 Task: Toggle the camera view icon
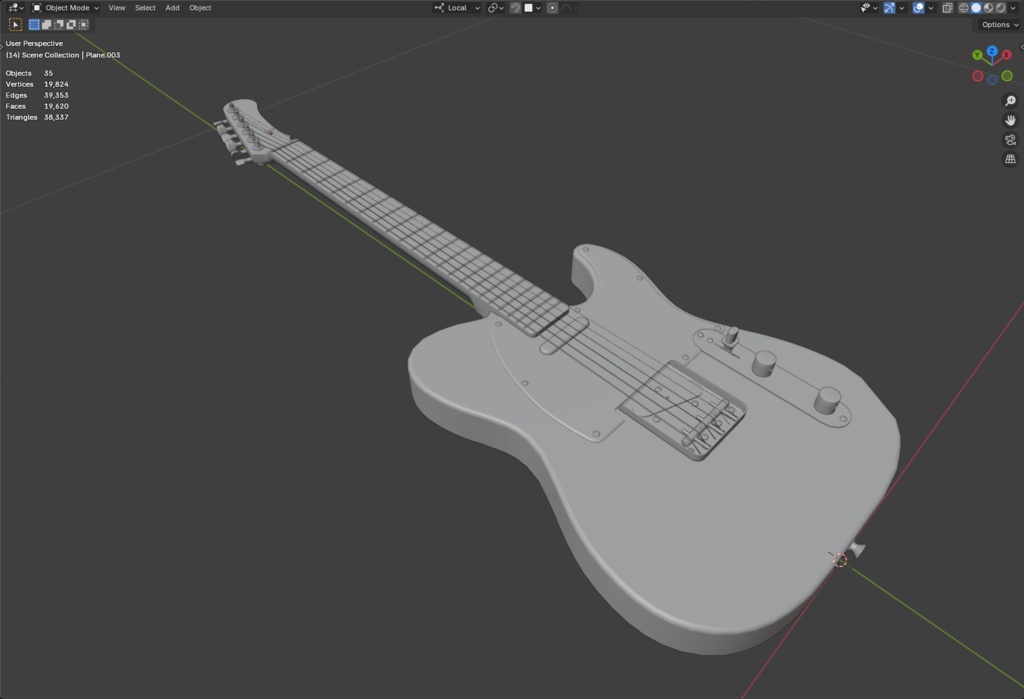pos(1010,140)
